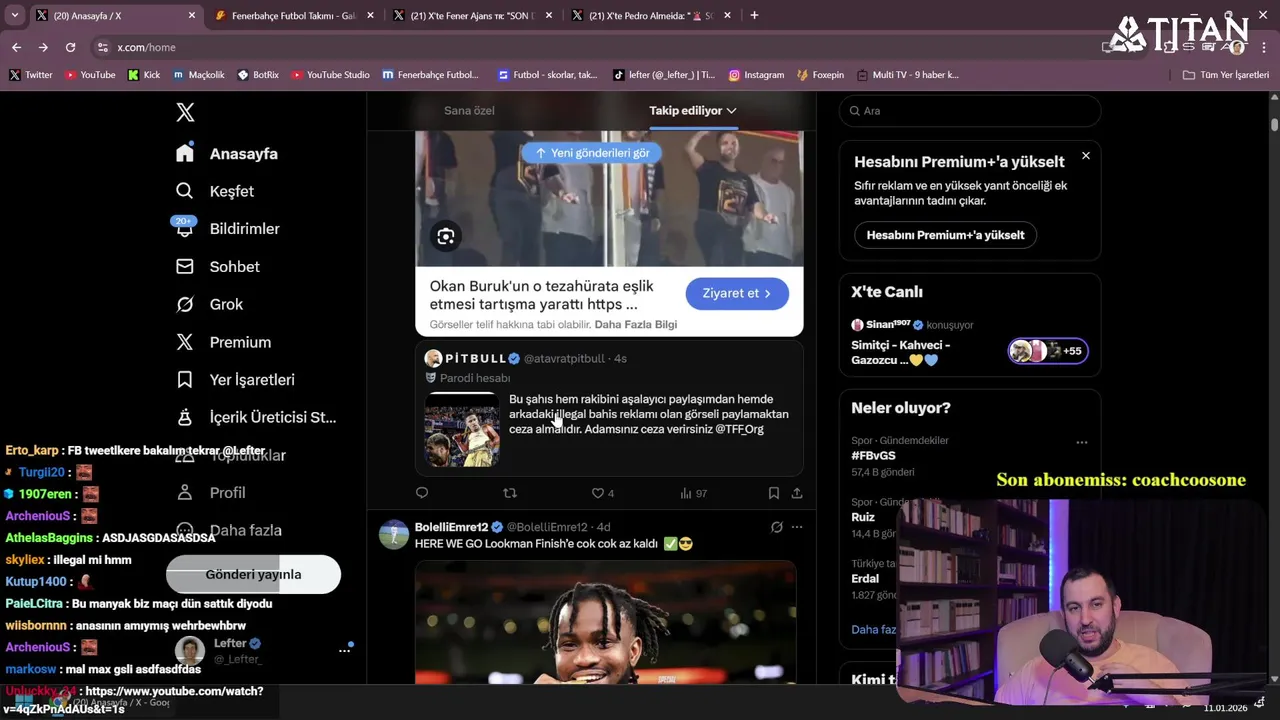Reply to the PİTBULL post
Image resolution: width=1280 pixels, height=720 pixels.
pos(422,493)
